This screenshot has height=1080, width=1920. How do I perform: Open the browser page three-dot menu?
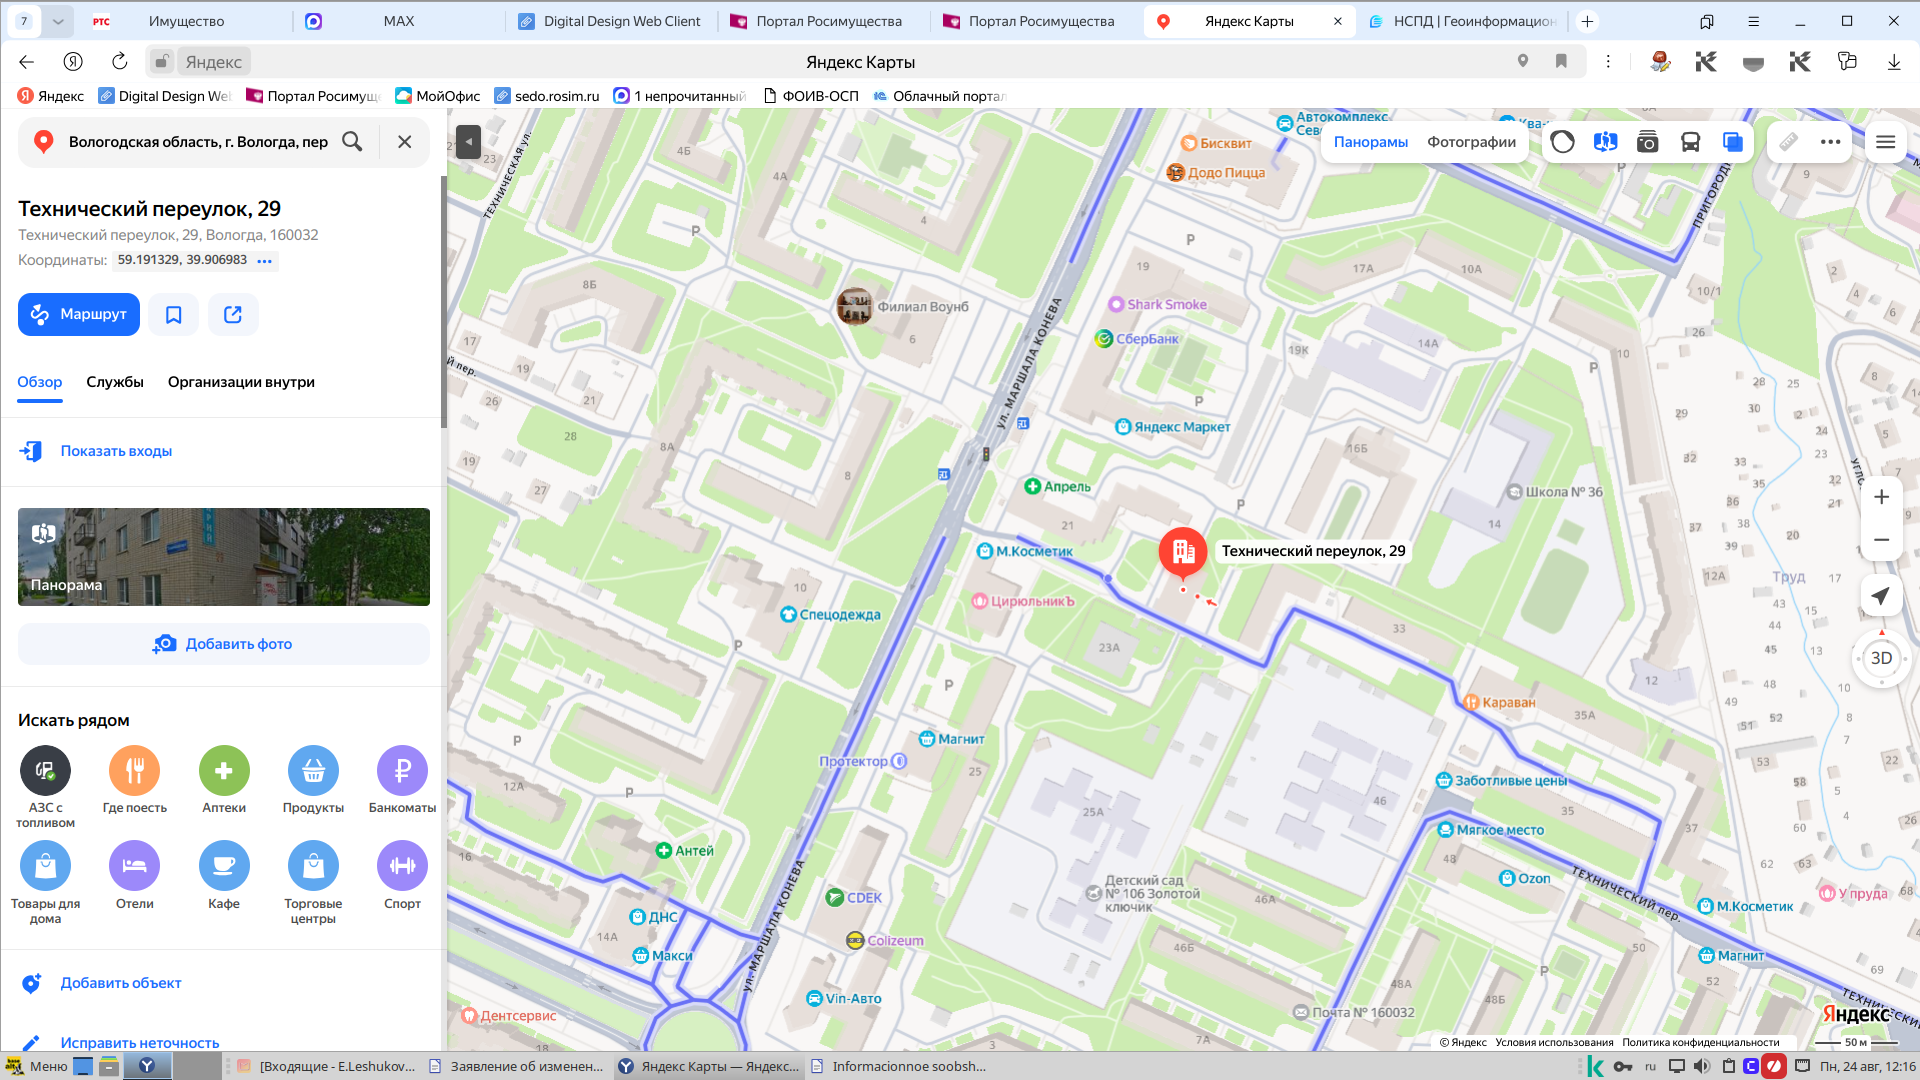coord(1608,62)
